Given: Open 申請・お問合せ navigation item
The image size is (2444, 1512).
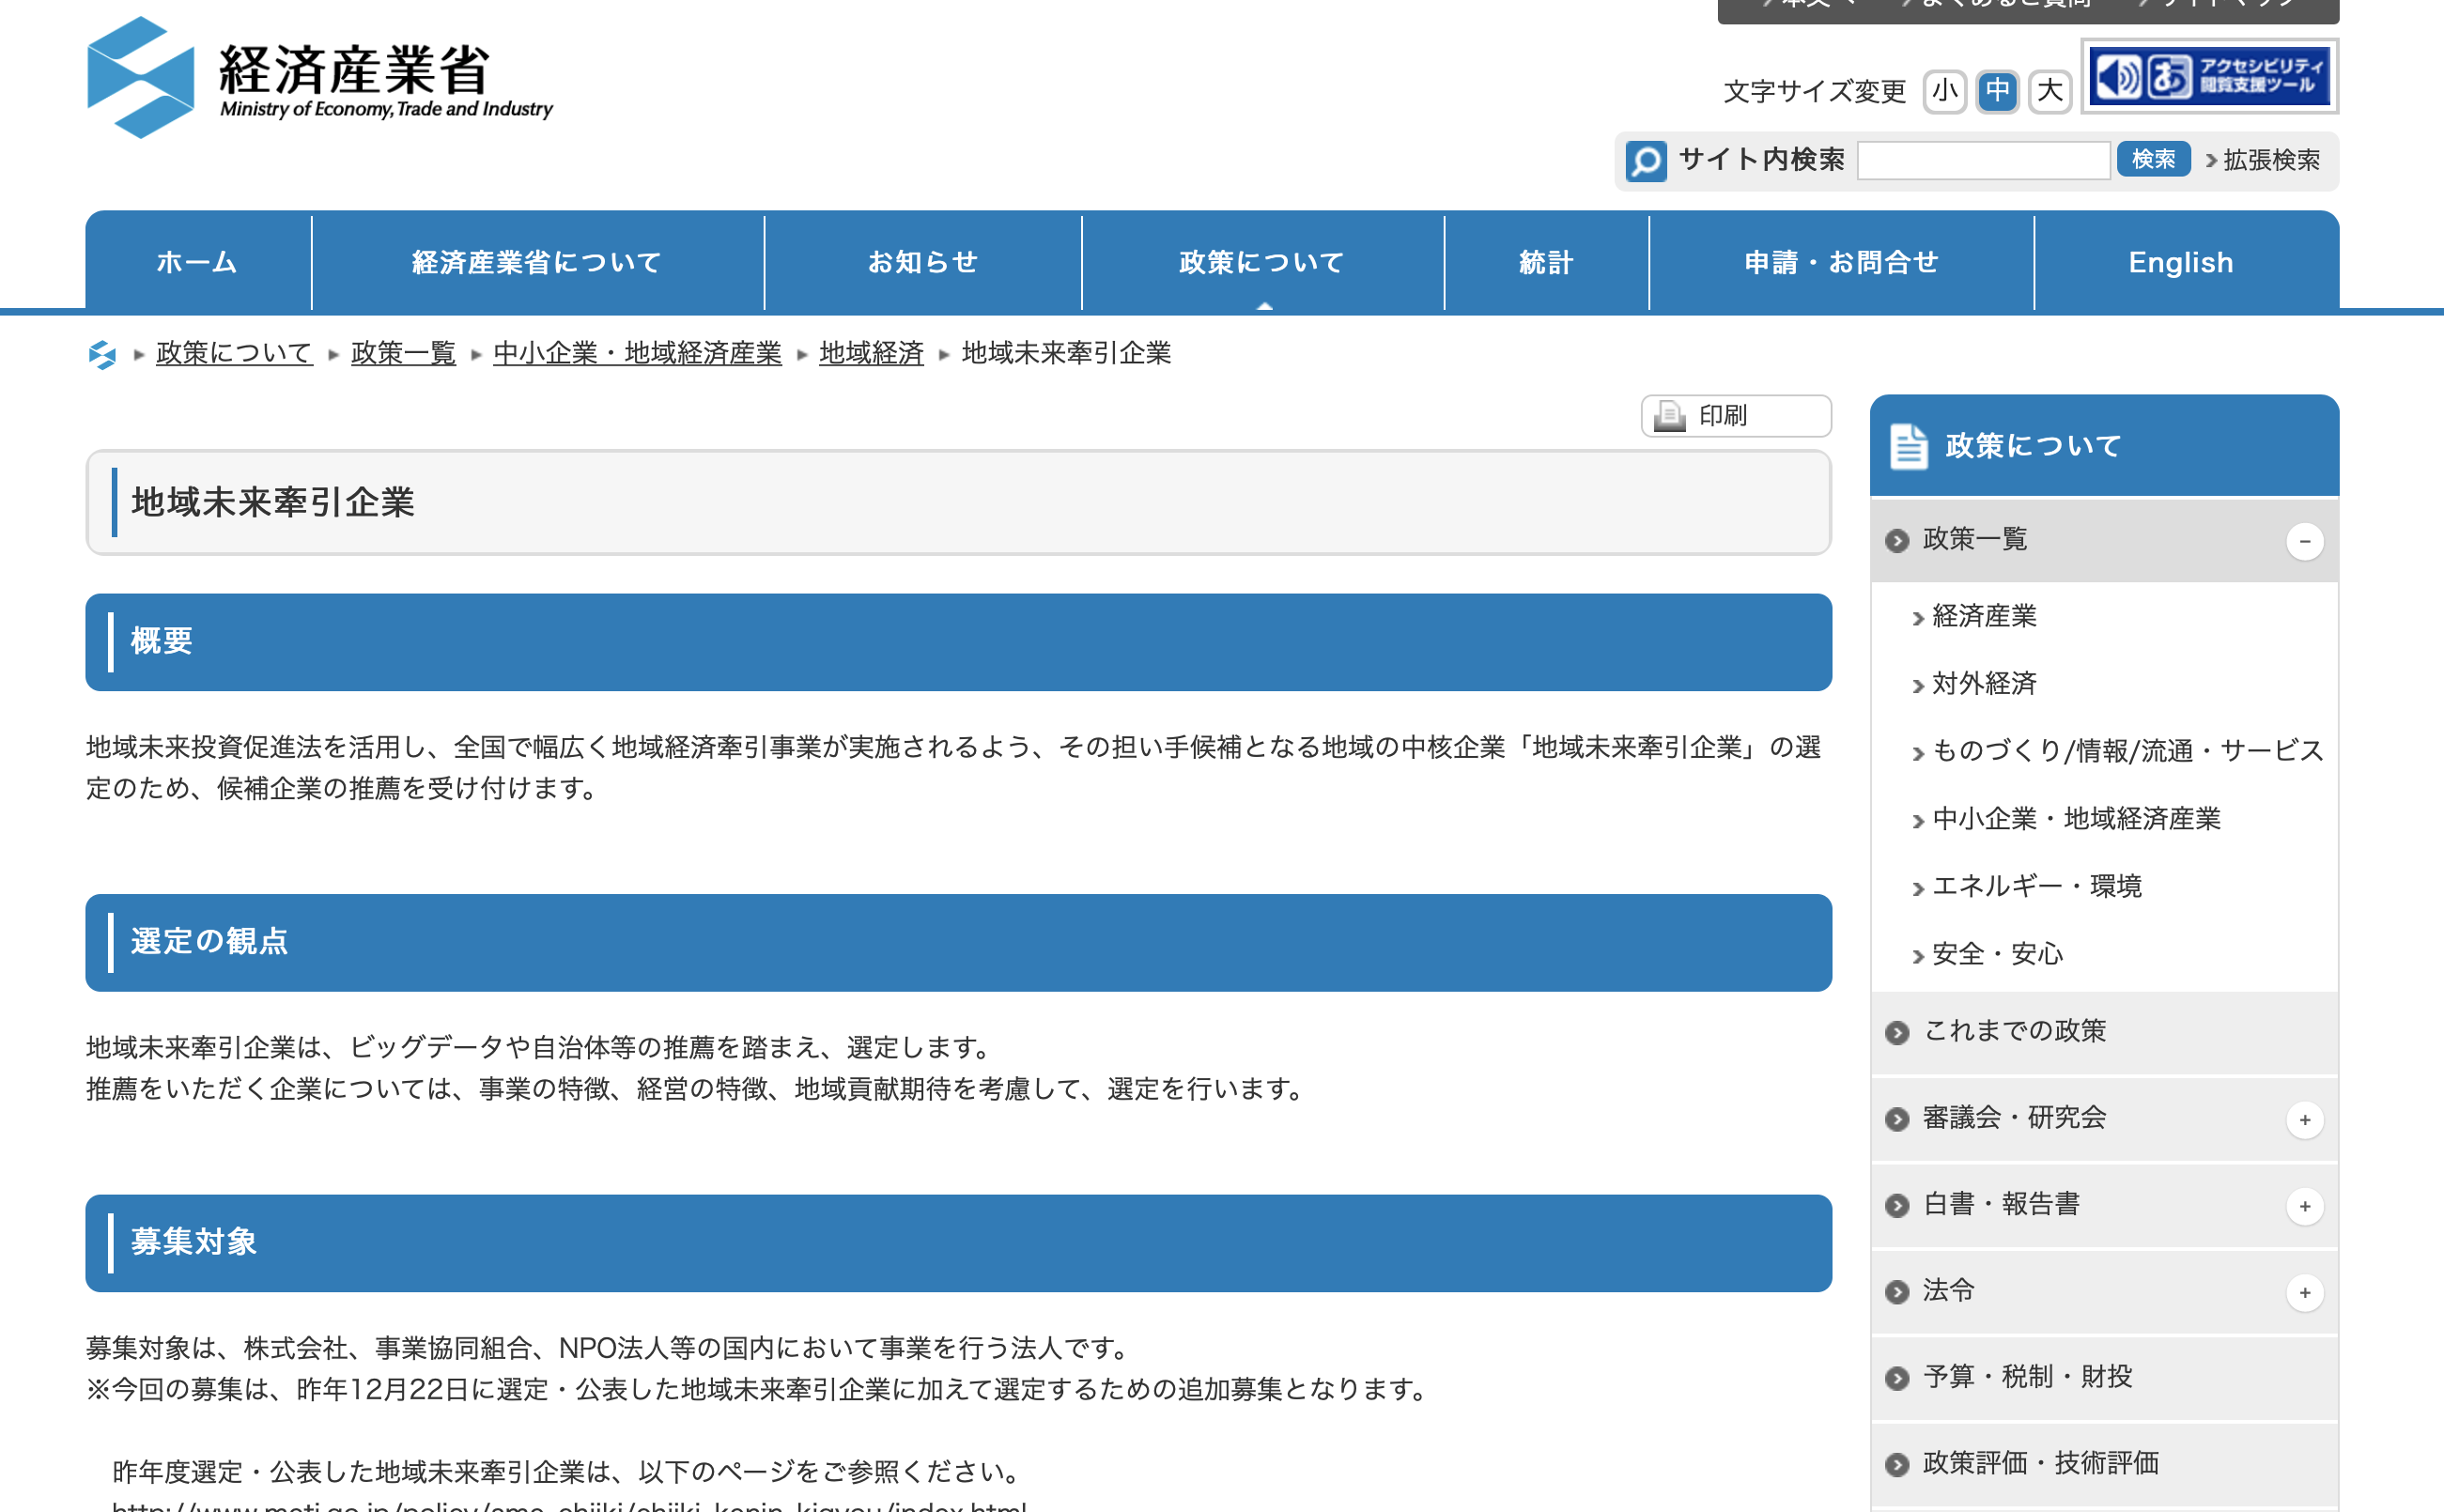Looking at the screenshot, I should [1841, 262].
